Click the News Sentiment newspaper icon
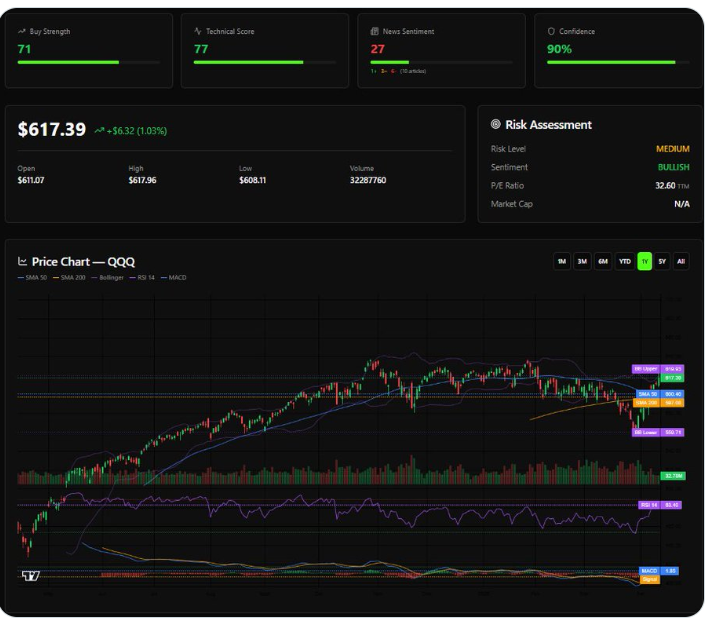Screen dimensions: 718x627 374,32
